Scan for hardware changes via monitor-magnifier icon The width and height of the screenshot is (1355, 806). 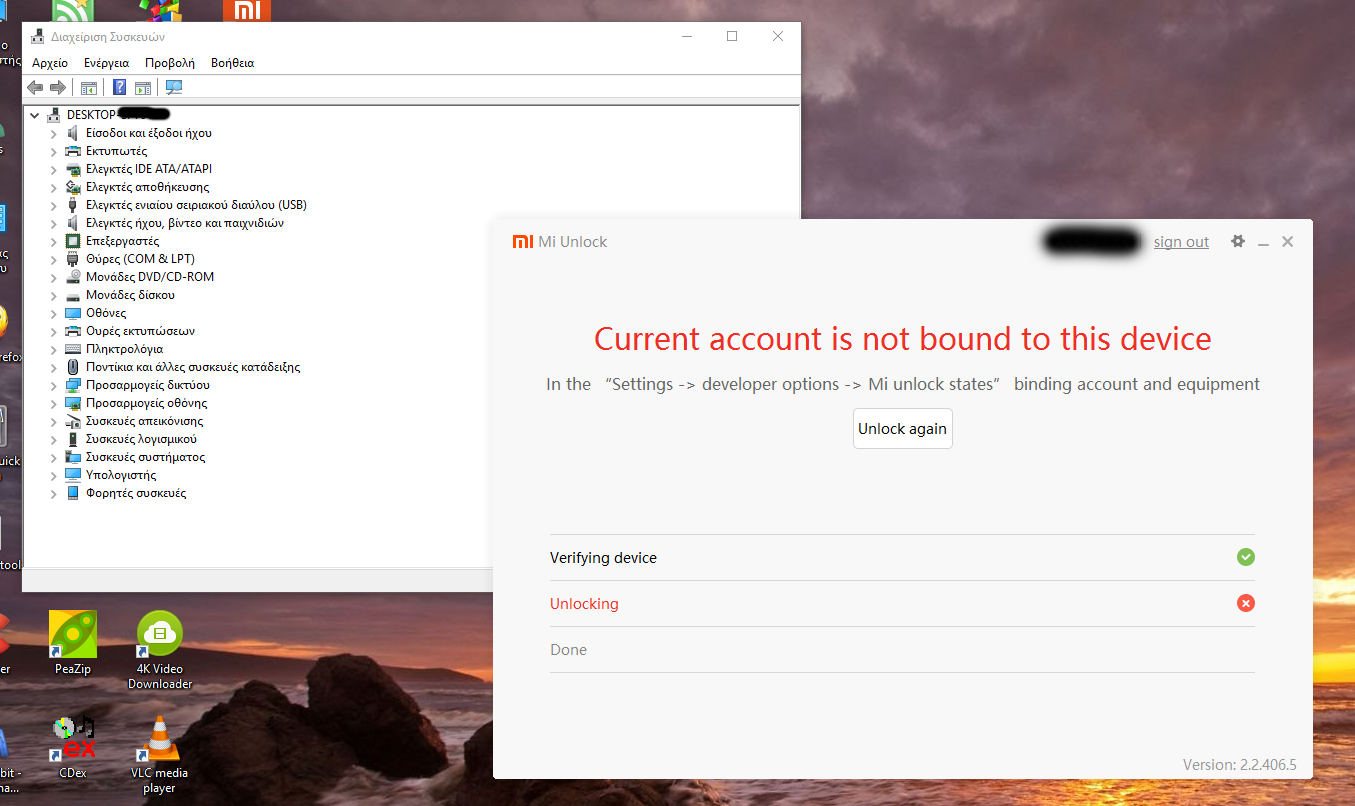tap(174, 88)
